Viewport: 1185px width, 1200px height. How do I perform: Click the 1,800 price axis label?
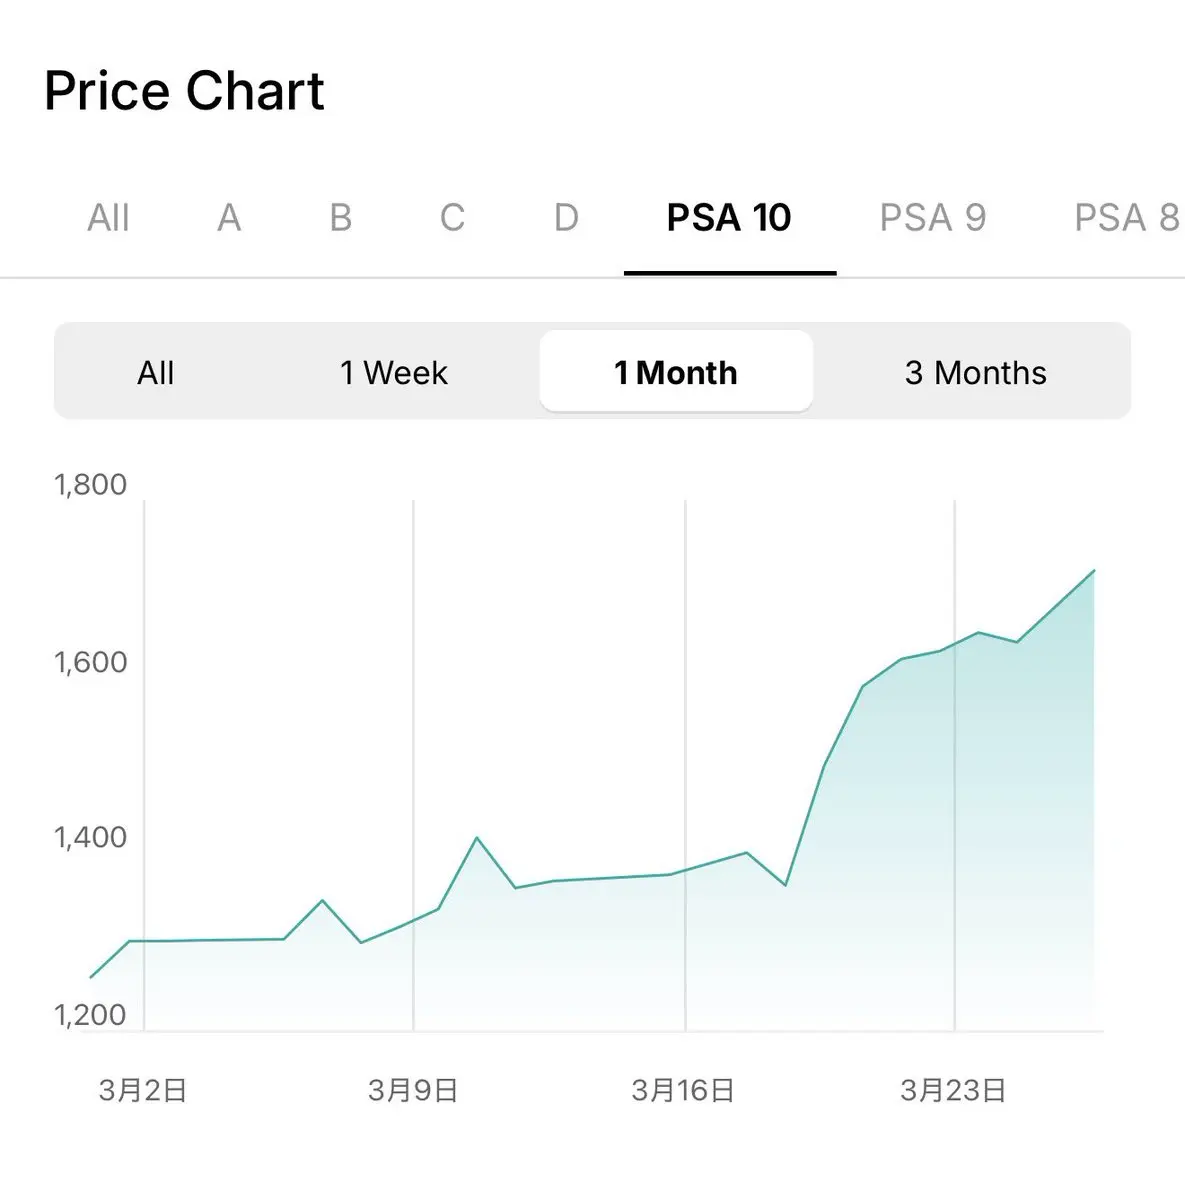[x=90, y=485]
